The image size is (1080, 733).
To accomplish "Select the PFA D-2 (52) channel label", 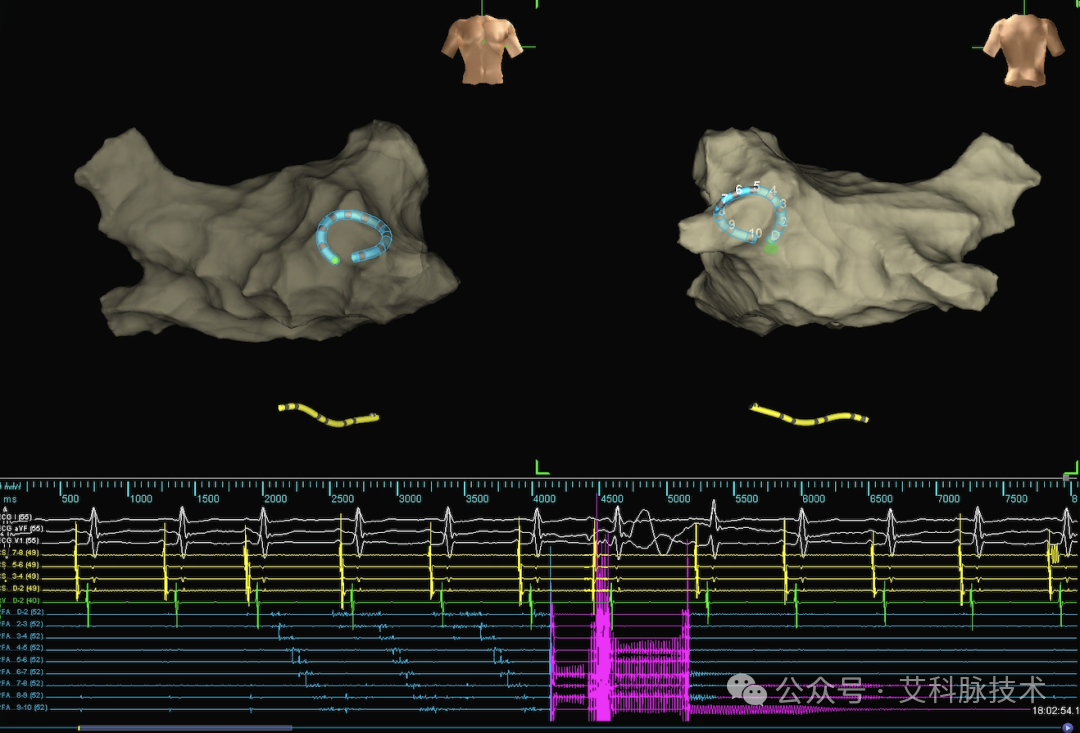I will pos(21,612).
